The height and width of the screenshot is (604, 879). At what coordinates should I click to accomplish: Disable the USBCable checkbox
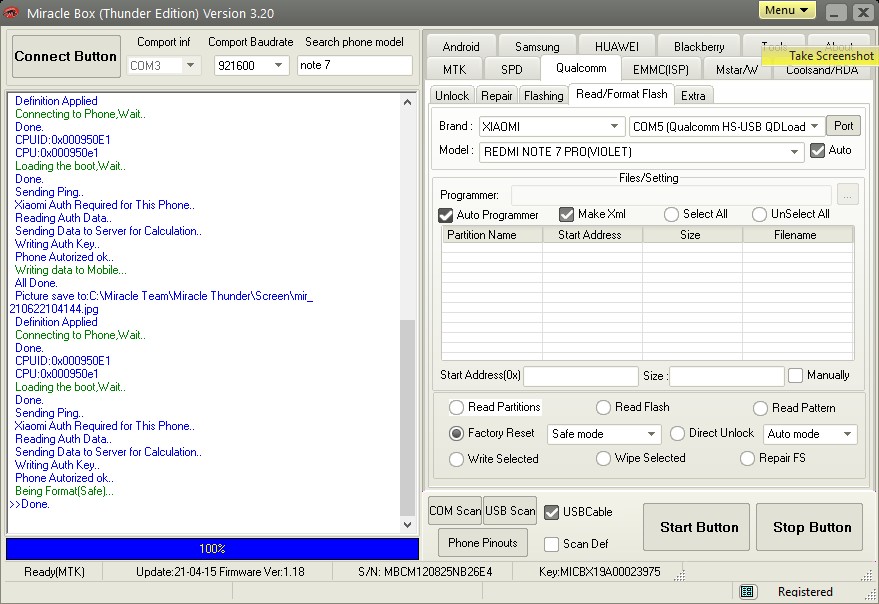click(552, 512)
